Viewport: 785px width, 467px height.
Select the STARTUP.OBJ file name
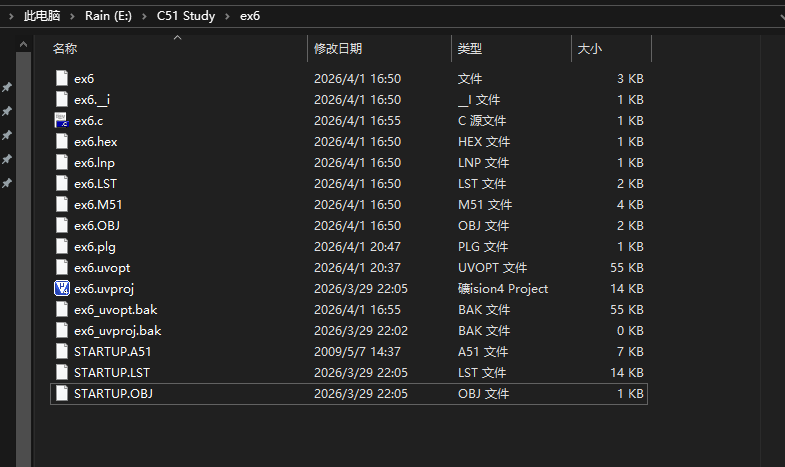click(114, 394)
